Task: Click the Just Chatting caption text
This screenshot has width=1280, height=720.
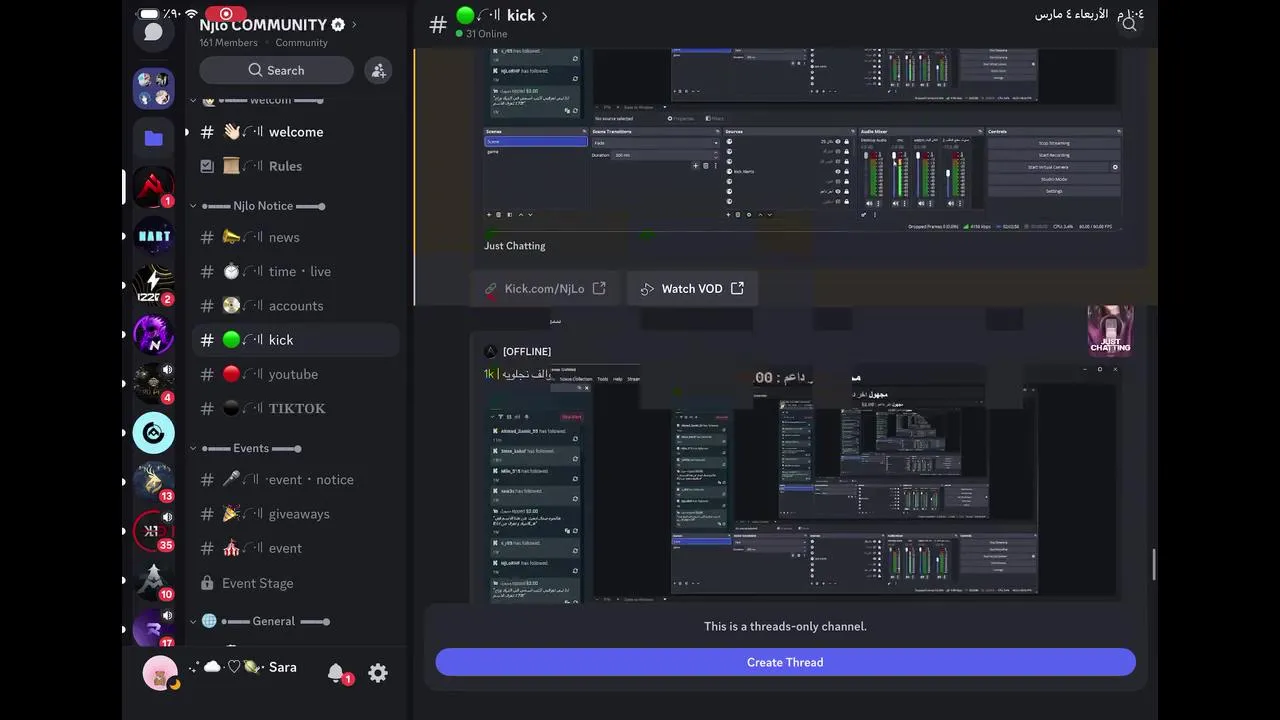Action: pyautogui.click(x=515, y=246)
